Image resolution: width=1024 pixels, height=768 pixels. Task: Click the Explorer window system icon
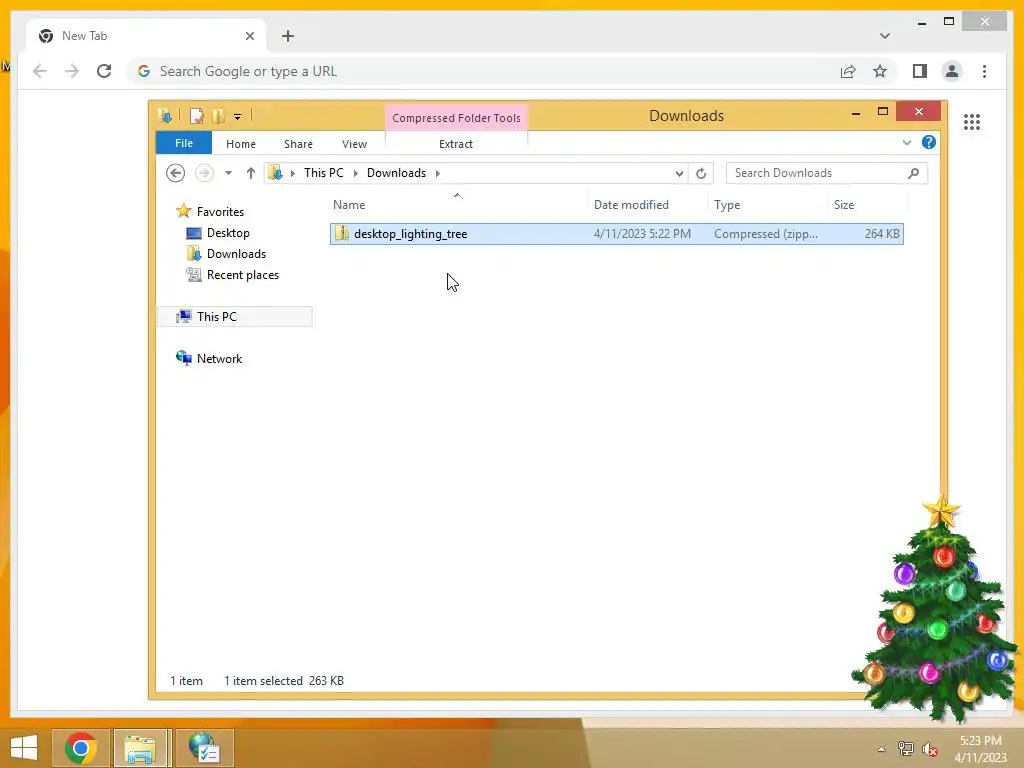tap(165, 116)
